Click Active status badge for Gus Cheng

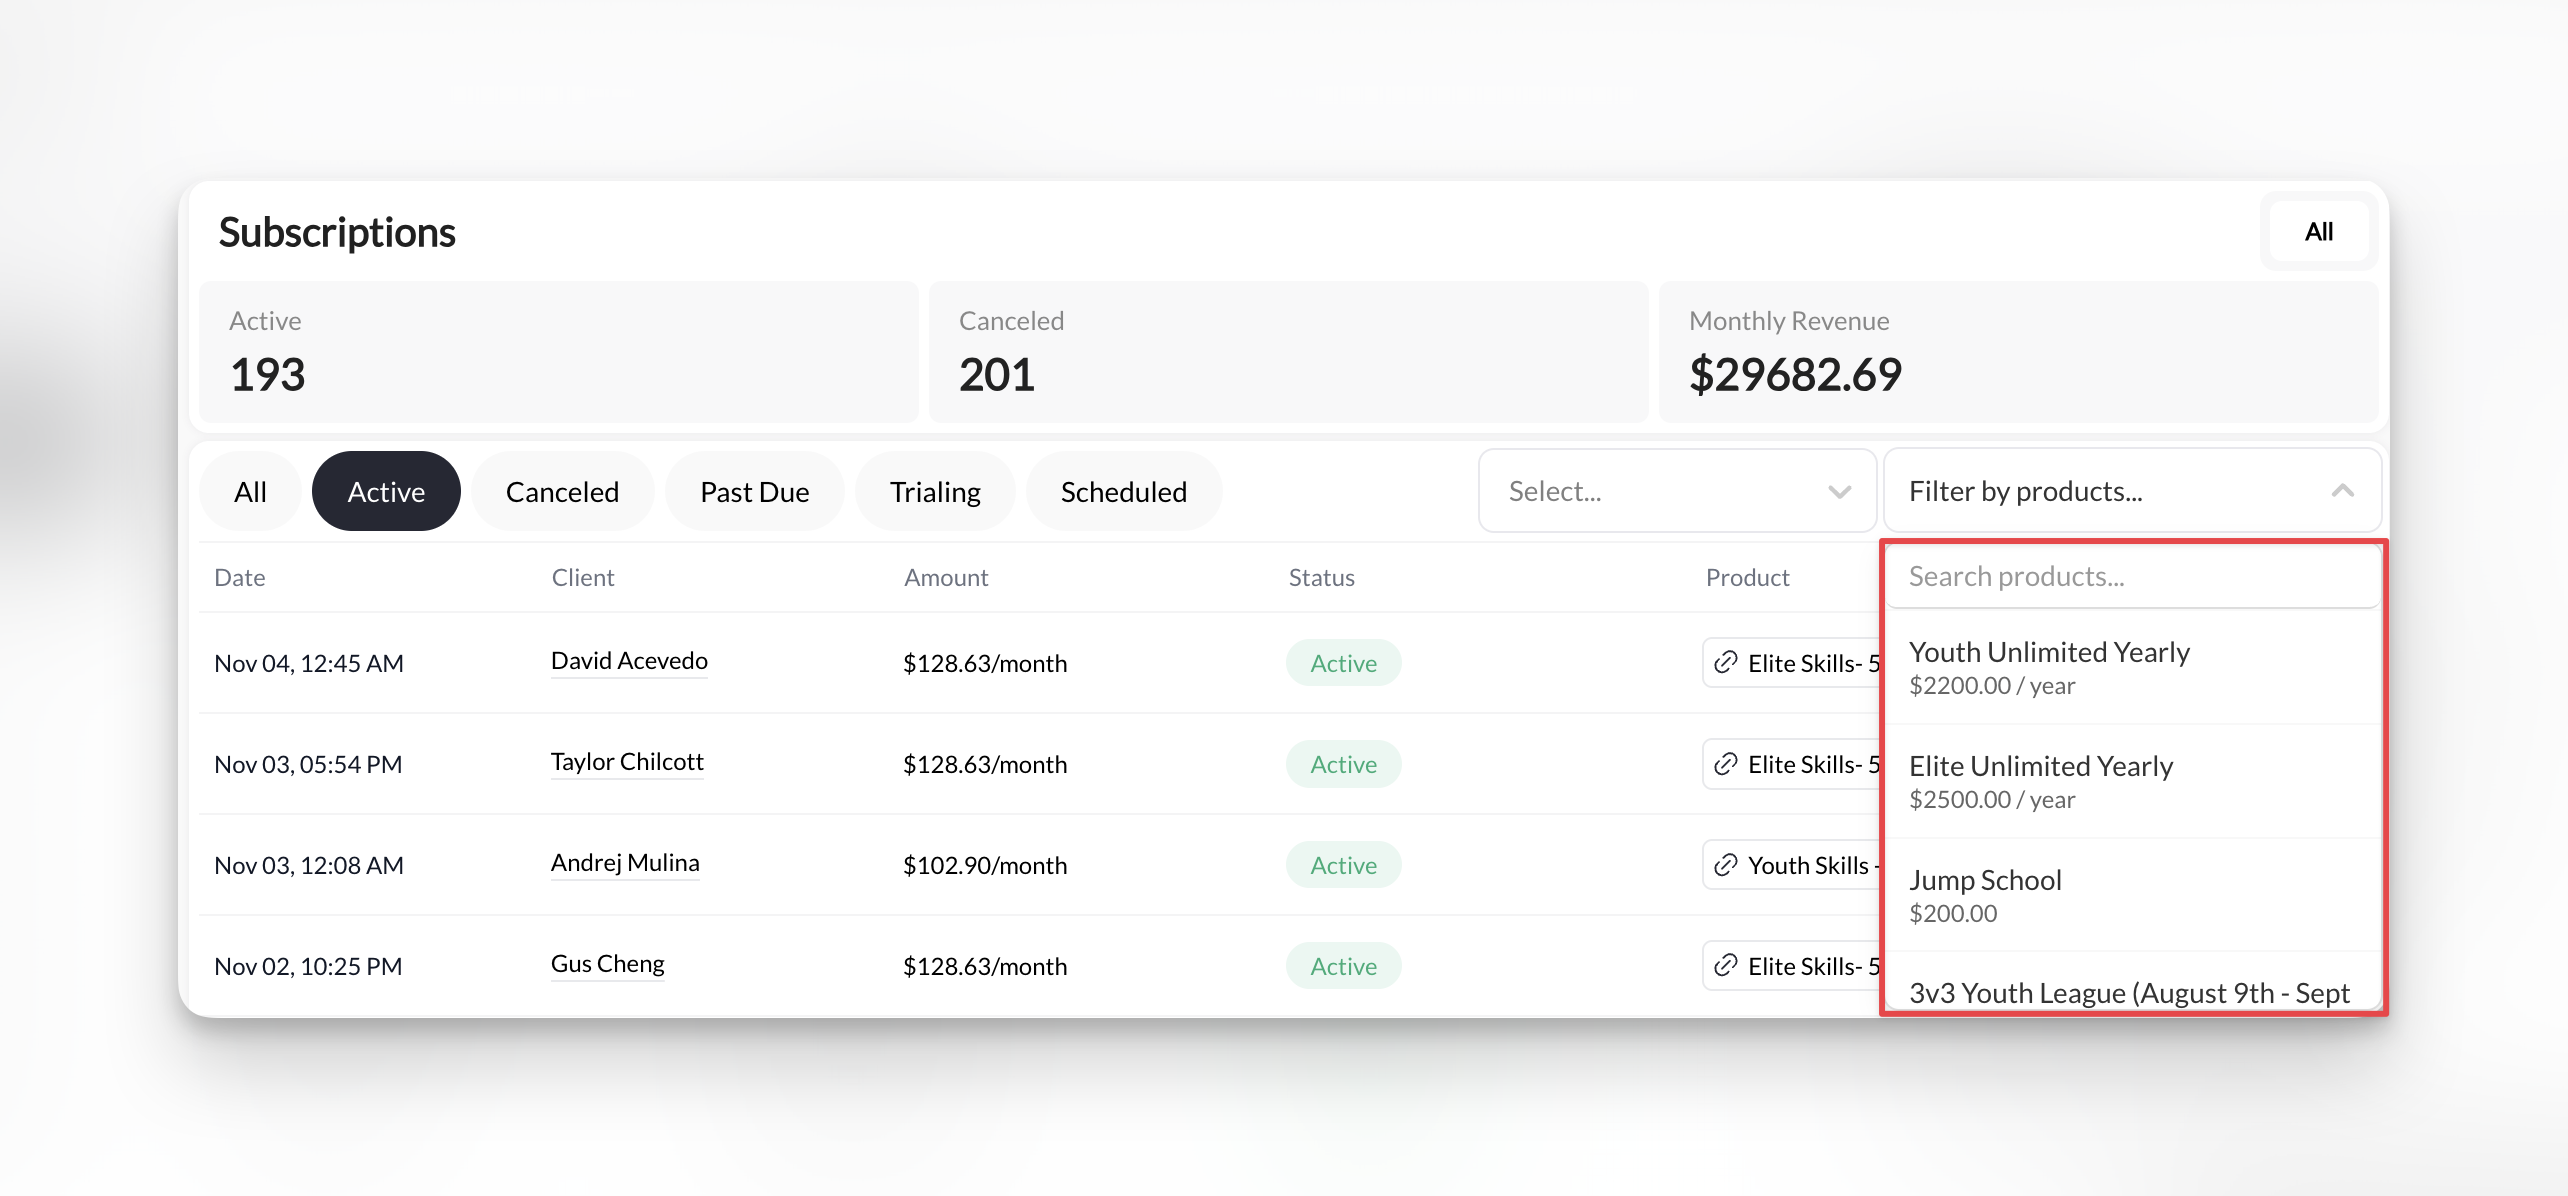1343,966
